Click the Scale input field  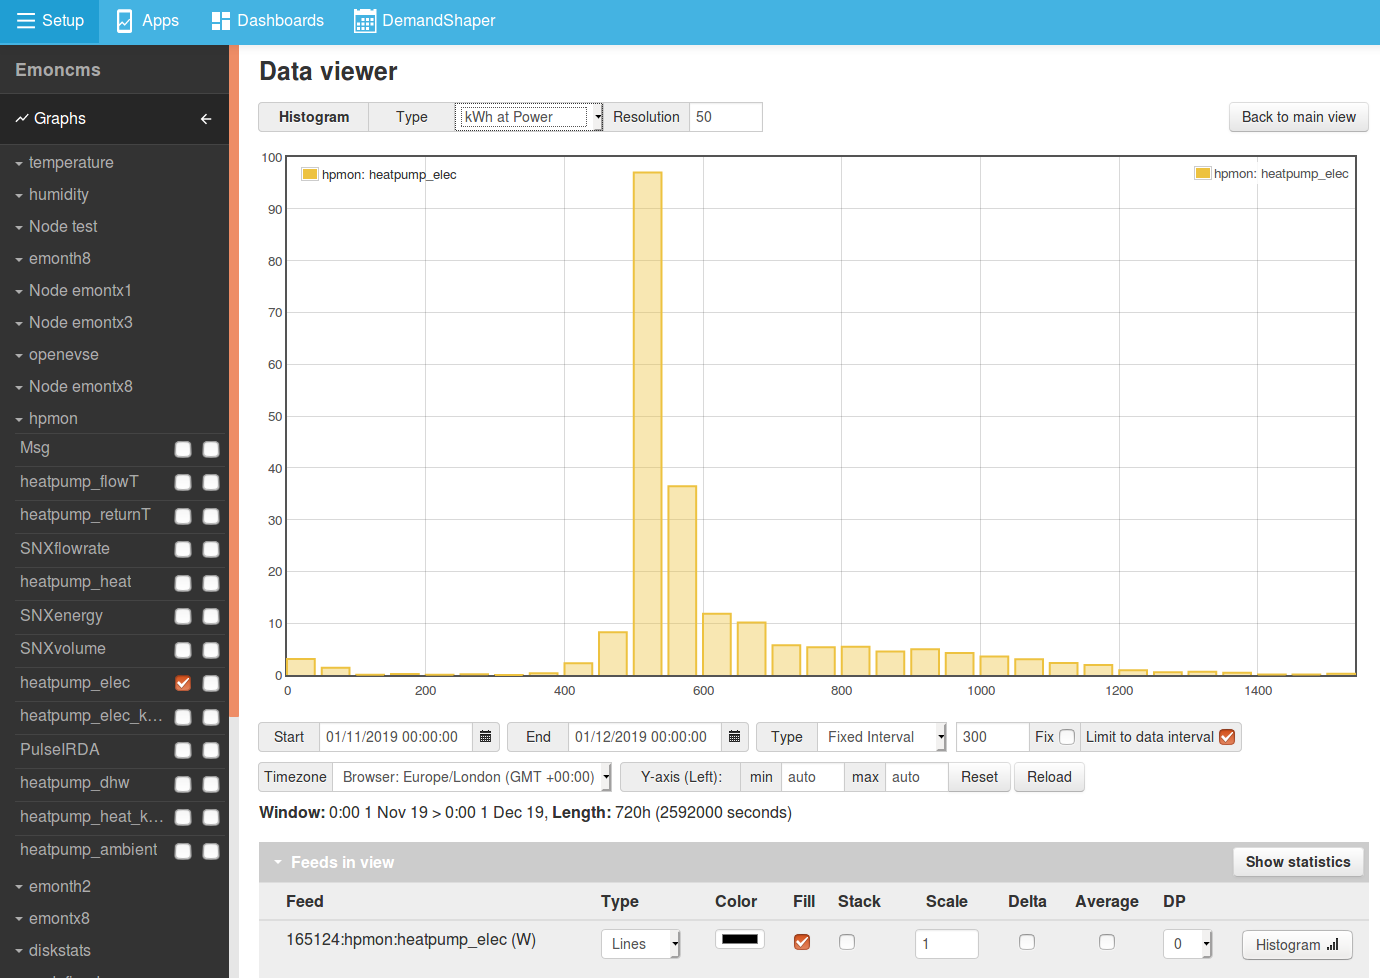(946, 944)
